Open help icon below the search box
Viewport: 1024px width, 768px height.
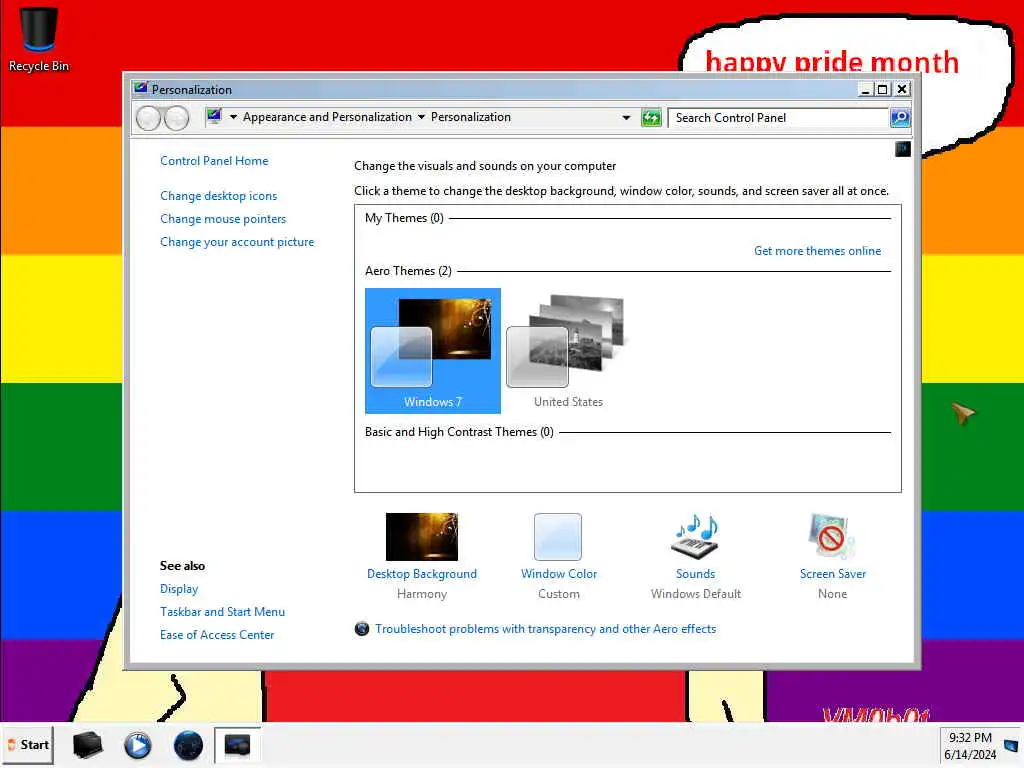click(x=903, y=150)
